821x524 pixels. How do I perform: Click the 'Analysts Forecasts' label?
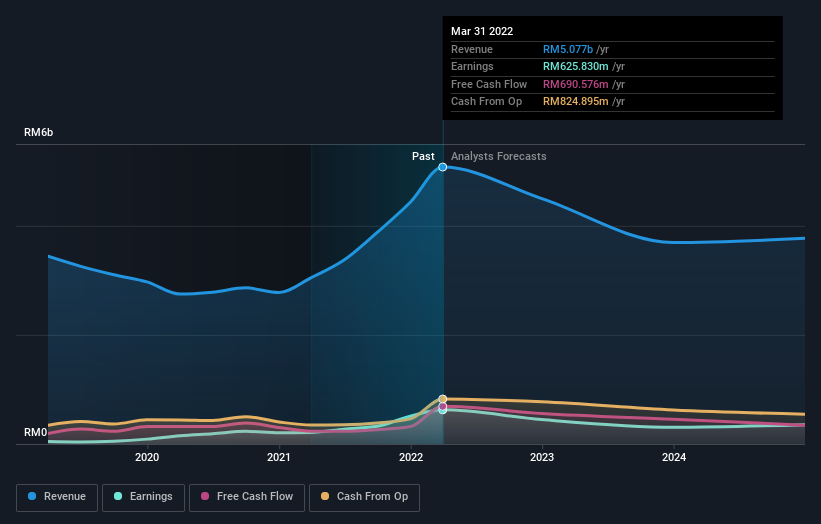pos(498,156)
